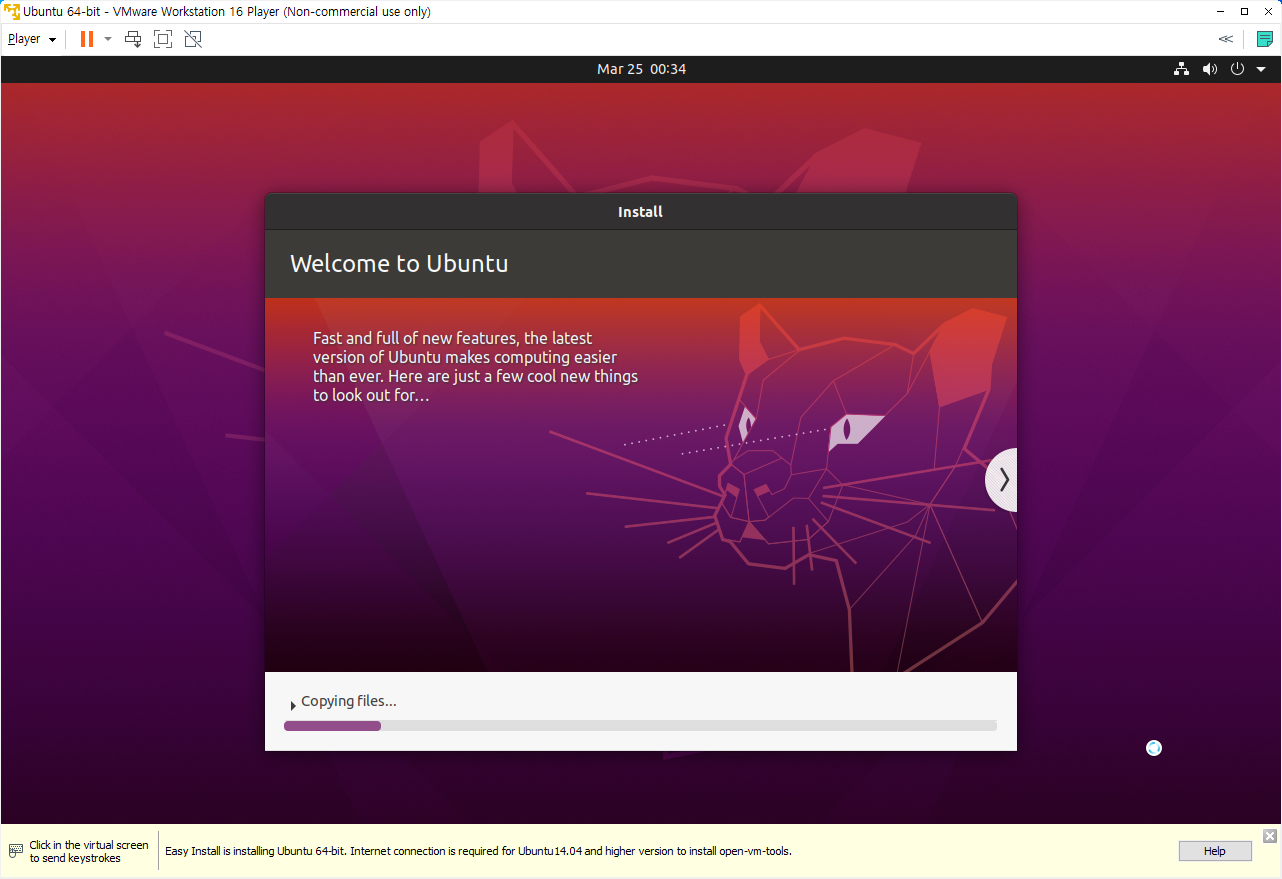Click the Fast and full of features text
Viewport: 1282px width, 879px height.
tap(475, 367)
